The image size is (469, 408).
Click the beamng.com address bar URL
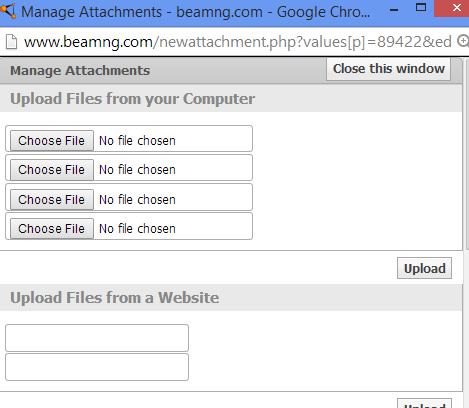point(237,42)
